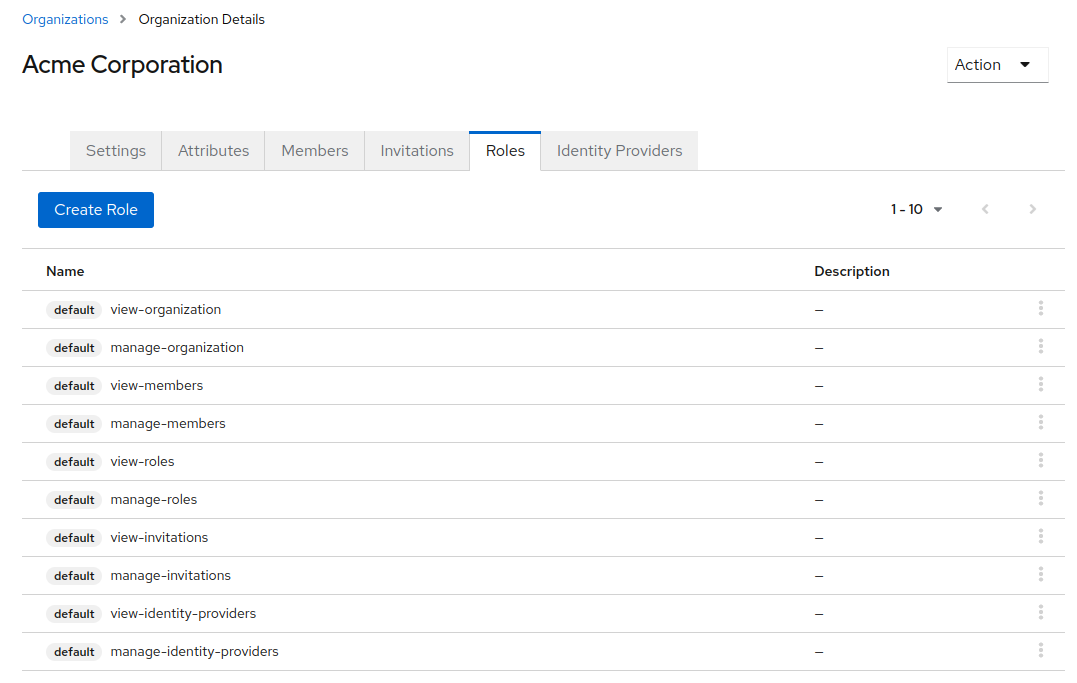Screen dimensions: 1077x683
Task: Go to previous page of roles
Action: pos(985,209)
